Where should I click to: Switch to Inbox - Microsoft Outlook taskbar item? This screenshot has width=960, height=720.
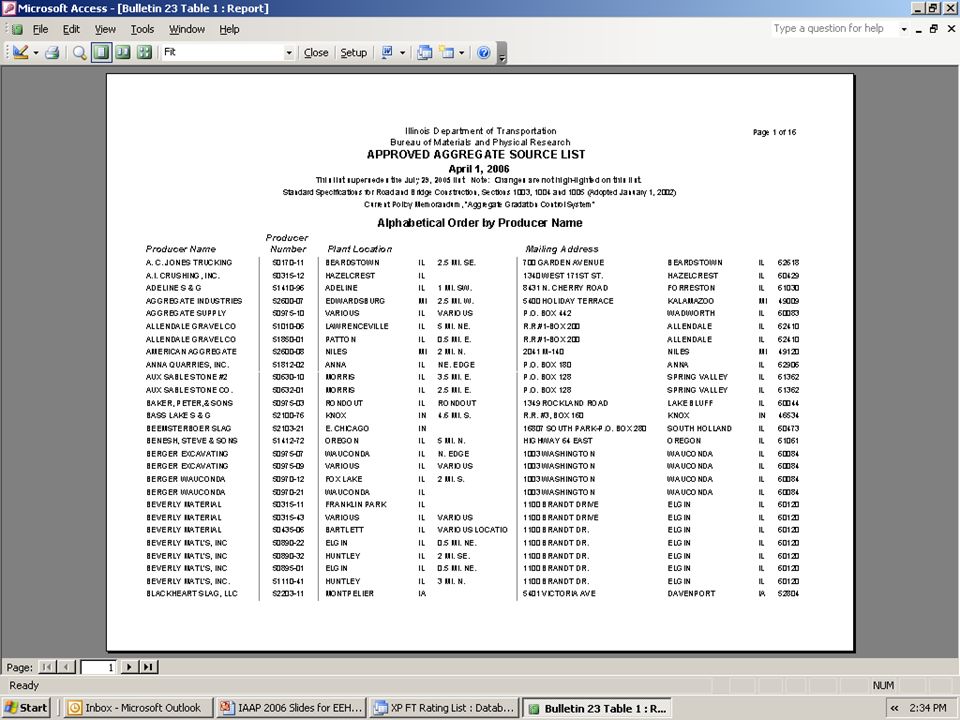pos(138,708)
